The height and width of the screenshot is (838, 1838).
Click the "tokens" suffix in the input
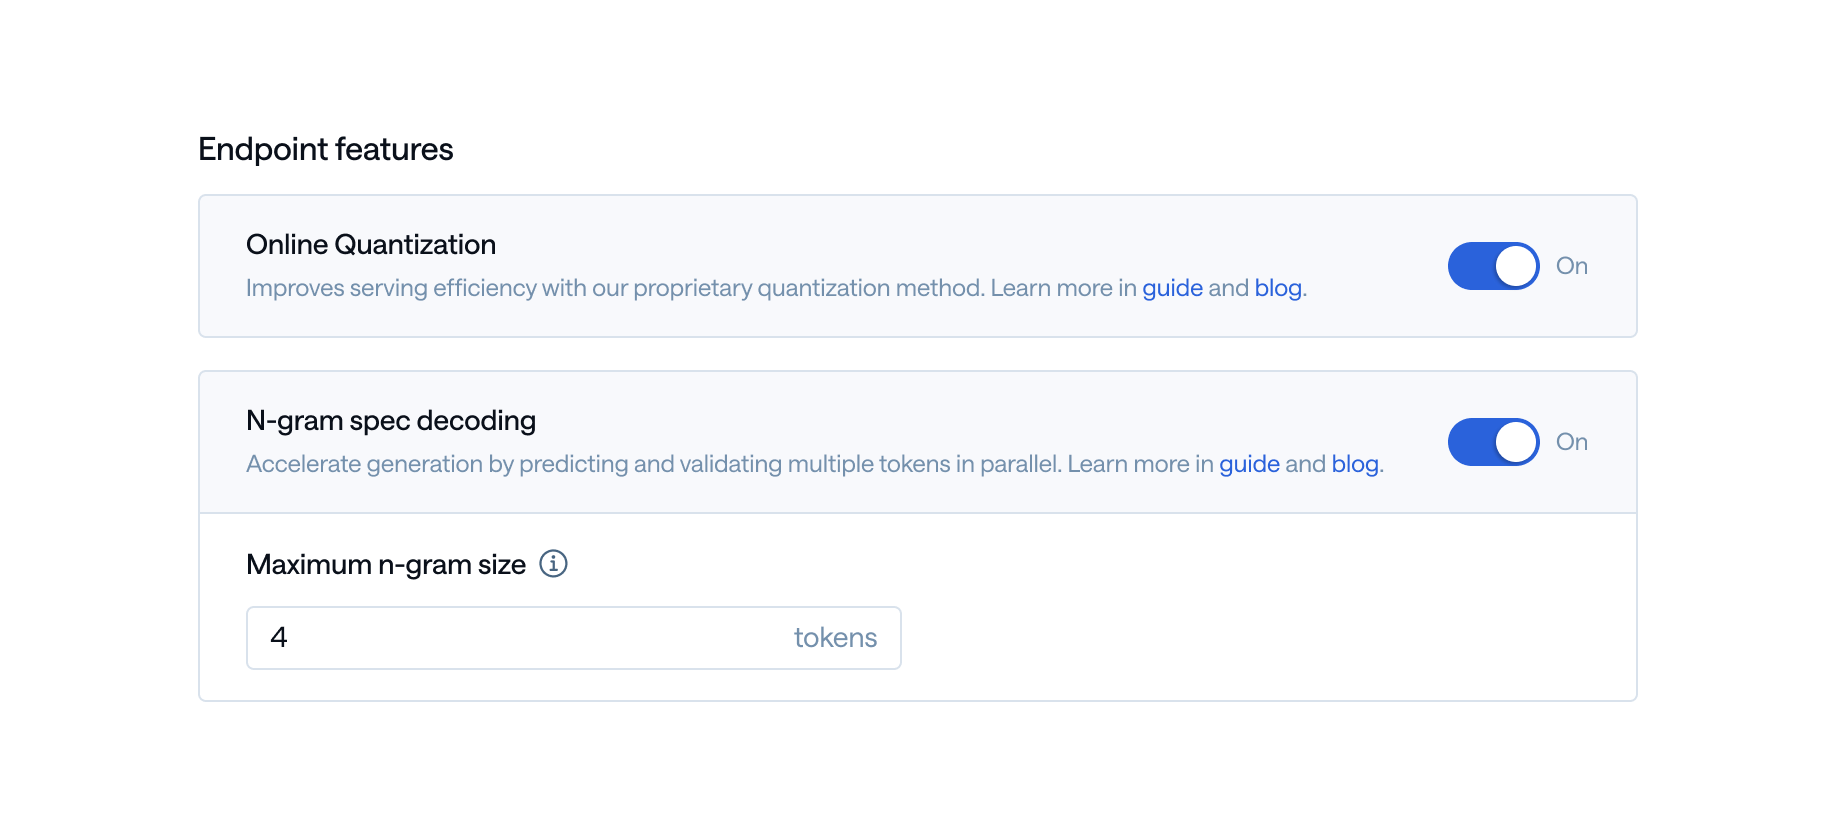click(x=835, y=638)
